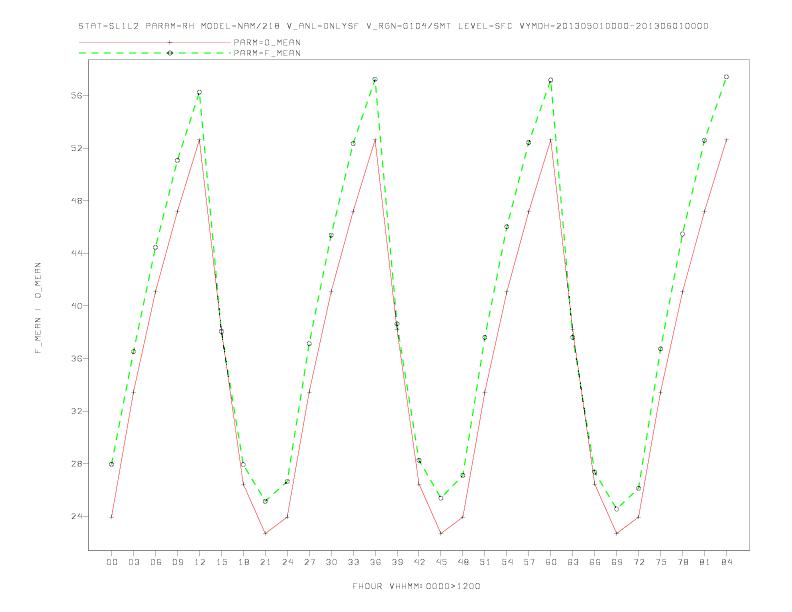Click the F_MEAN circle data point at hour 12
792x612 pixels.
[x=200, y=92]
